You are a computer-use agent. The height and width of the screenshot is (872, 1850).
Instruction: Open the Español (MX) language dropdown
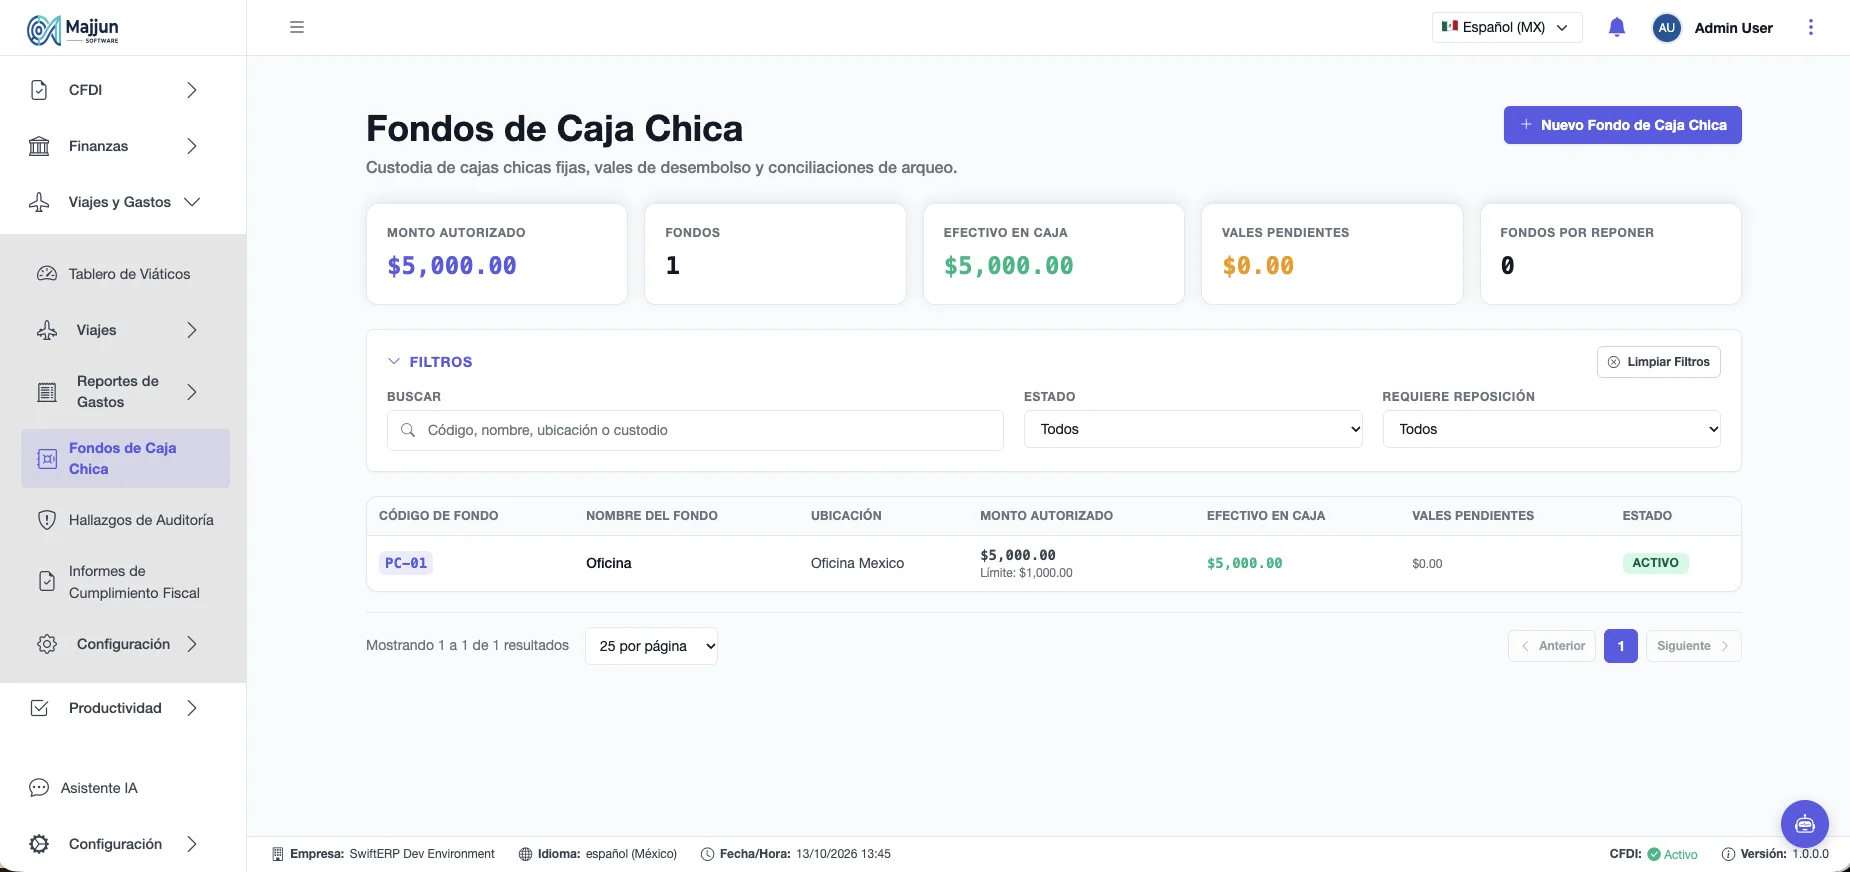click(1507, 28)
